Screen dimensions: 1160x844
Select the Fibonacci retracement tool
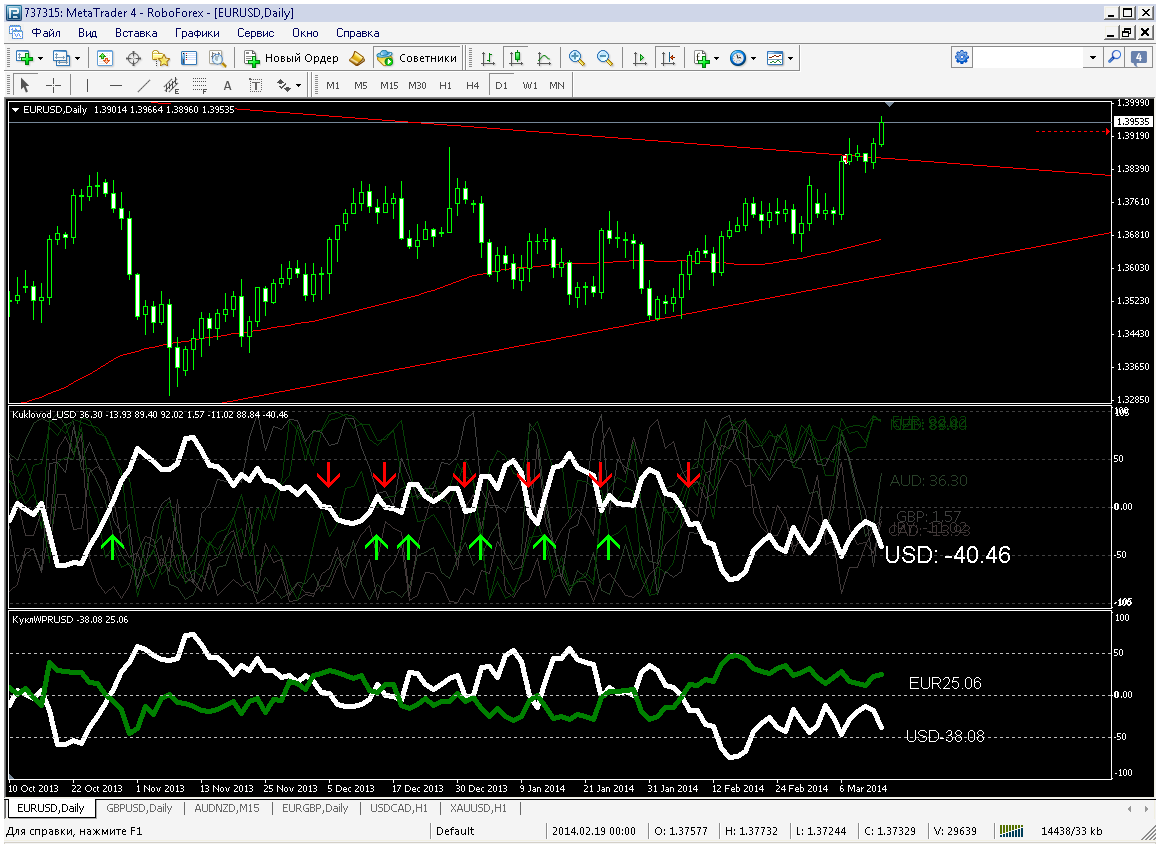(200, 85)
